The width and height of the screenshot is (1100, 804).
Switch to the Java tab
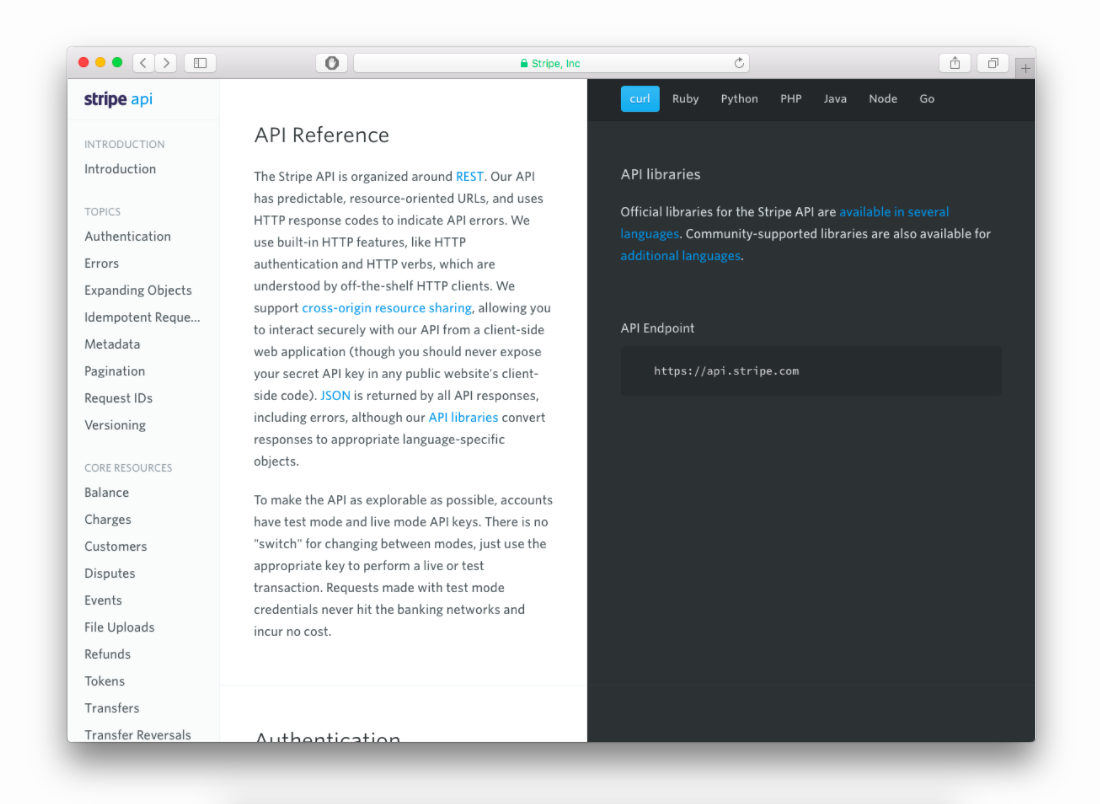click(x=835, y=99)
